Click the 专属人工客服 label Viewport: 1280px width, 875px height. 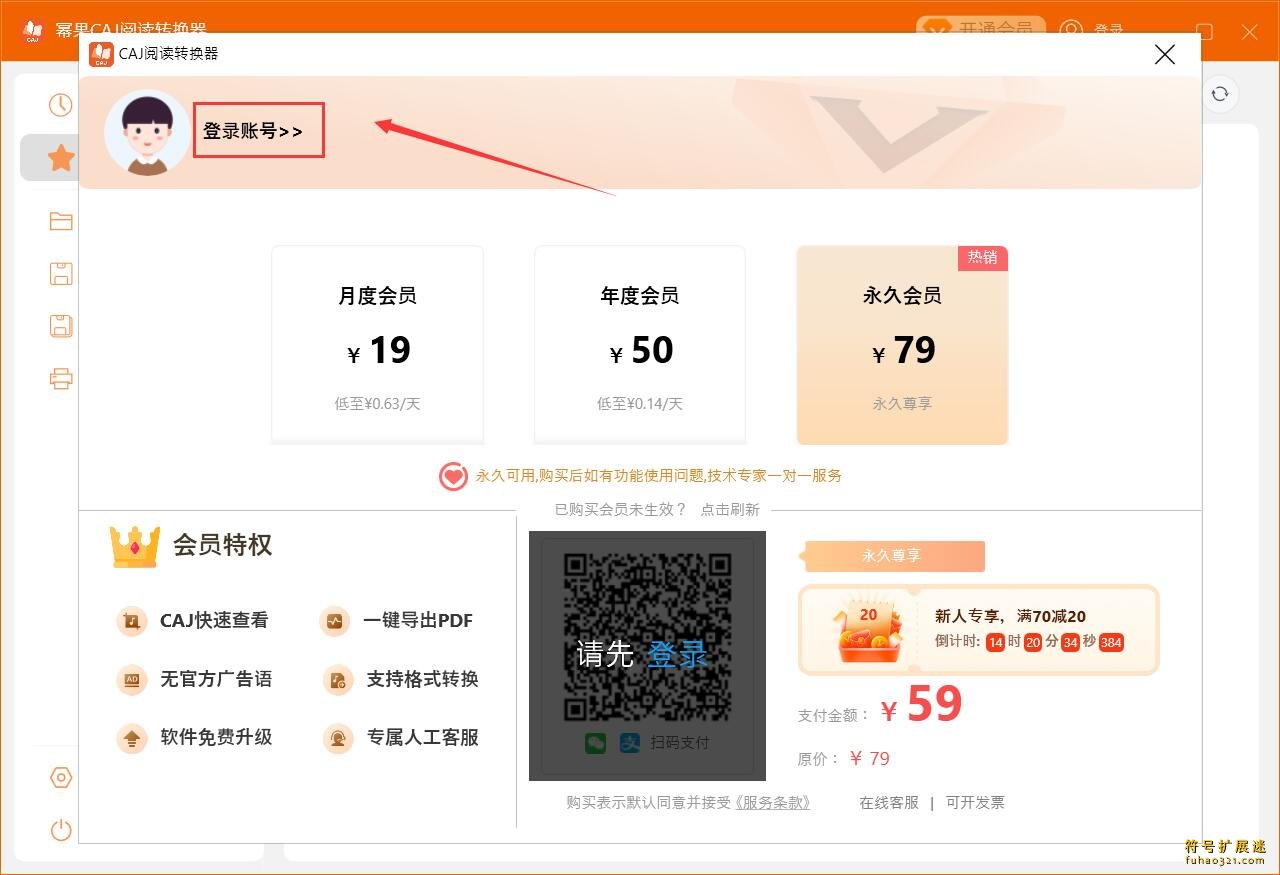point(423,738)
